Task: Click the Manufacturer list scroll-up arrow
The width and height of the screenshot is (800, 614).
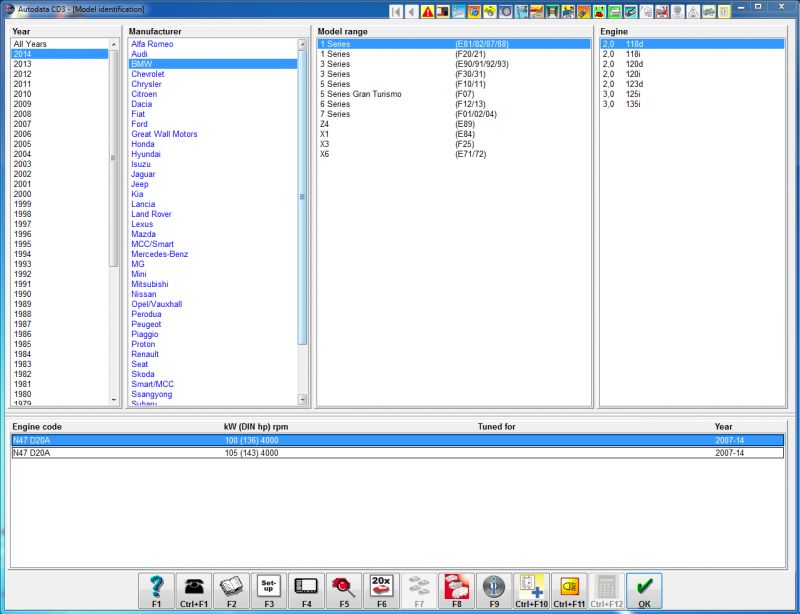Action: coord(302,44)
